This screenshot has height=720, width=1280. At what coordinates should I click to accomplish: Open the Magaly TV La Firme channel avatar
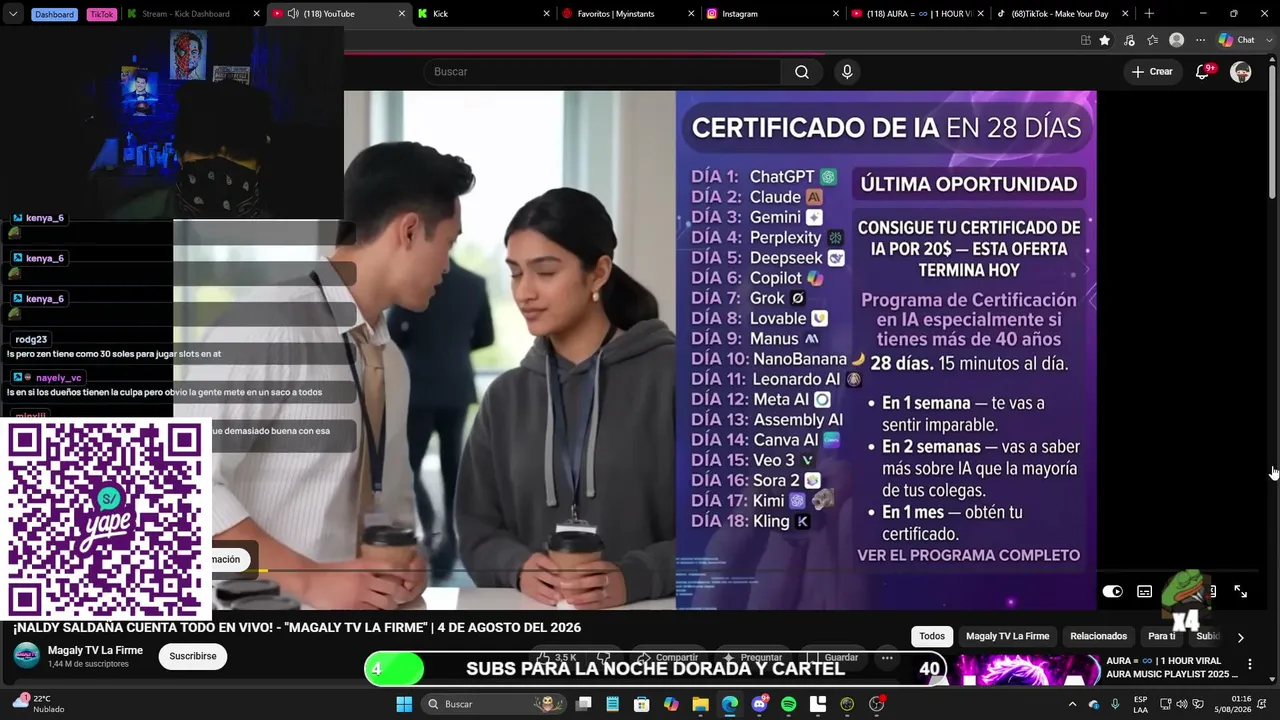pyautogui.click(x=27, y=656)
